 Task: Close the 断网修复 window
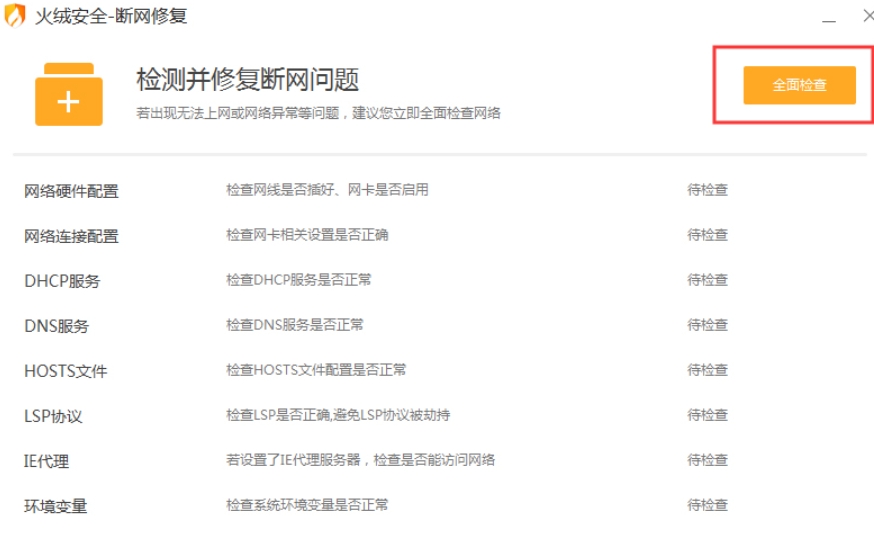(x=867, y=16)
